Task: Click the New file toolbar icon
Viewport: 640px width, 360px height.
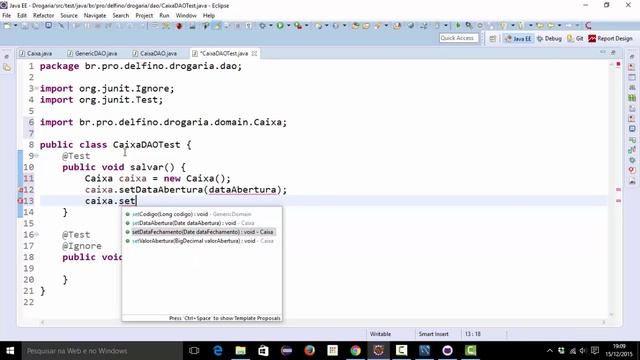Action: pyautogui.click(x=7, y=26)
